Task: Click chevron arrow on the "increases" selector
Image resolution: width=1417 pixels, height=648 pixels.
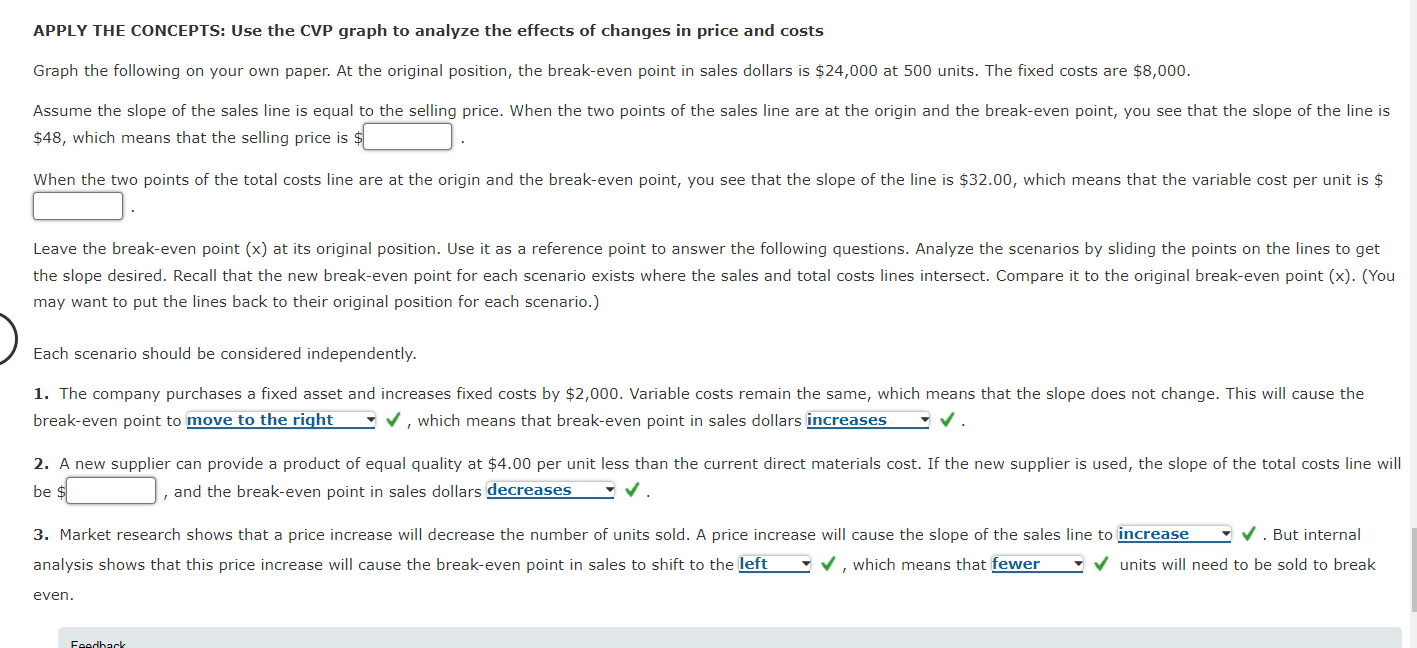Action: [x=923, y=419]
